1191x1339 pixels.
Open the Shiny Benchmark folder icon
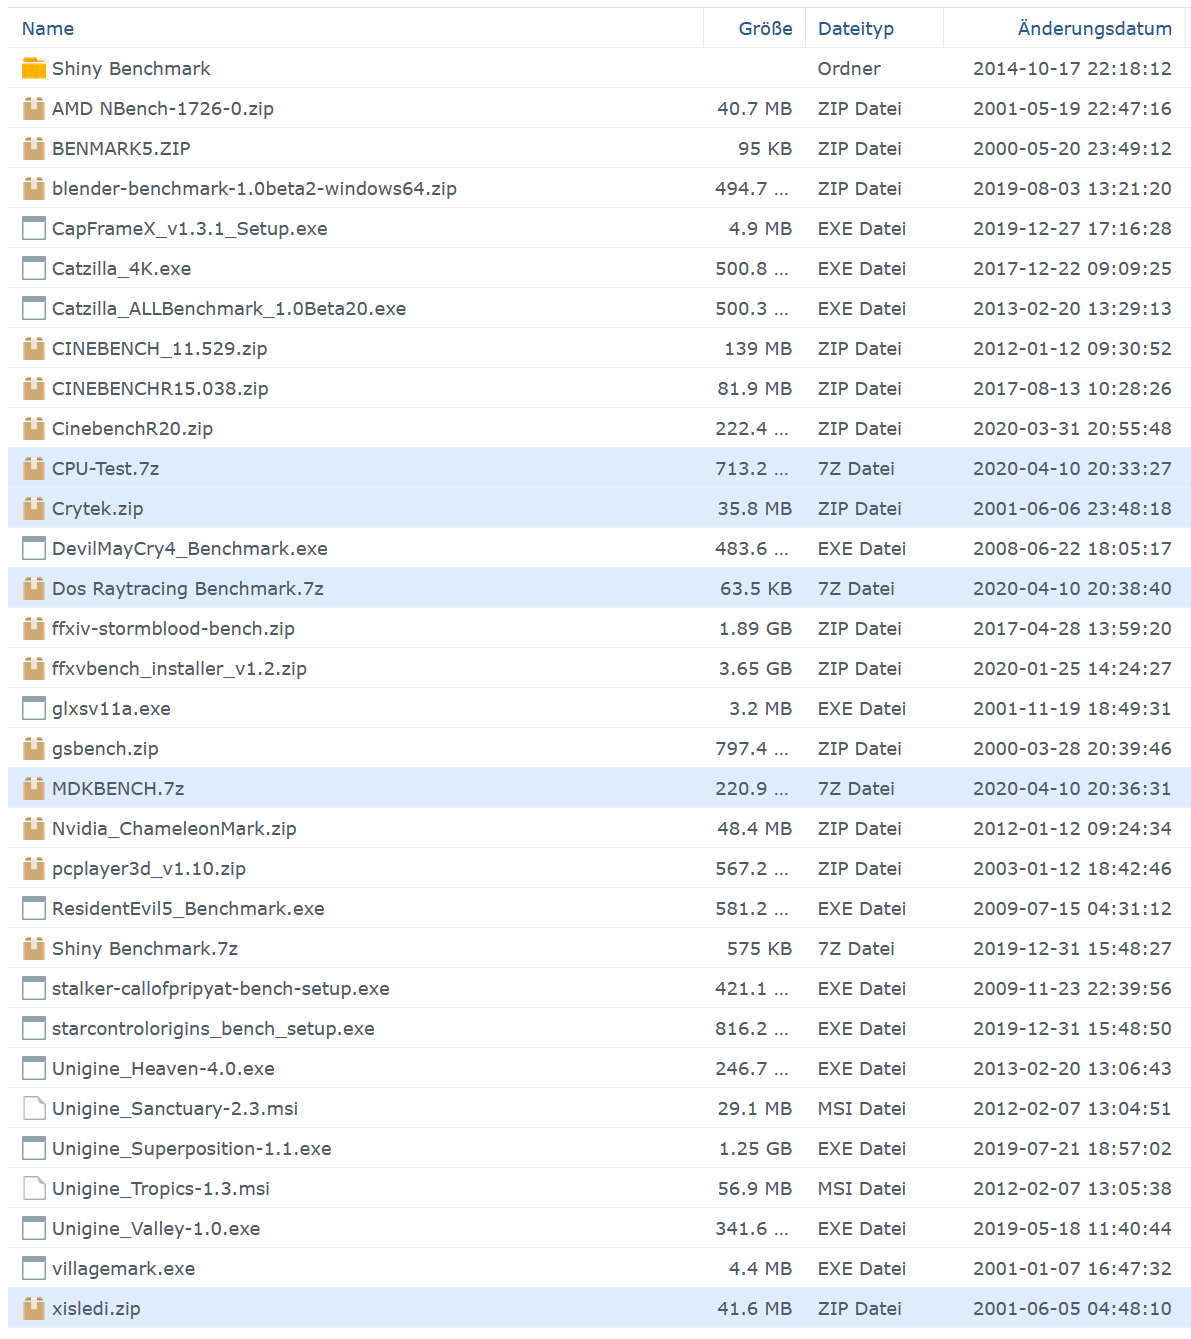click(x=33, y=68)
